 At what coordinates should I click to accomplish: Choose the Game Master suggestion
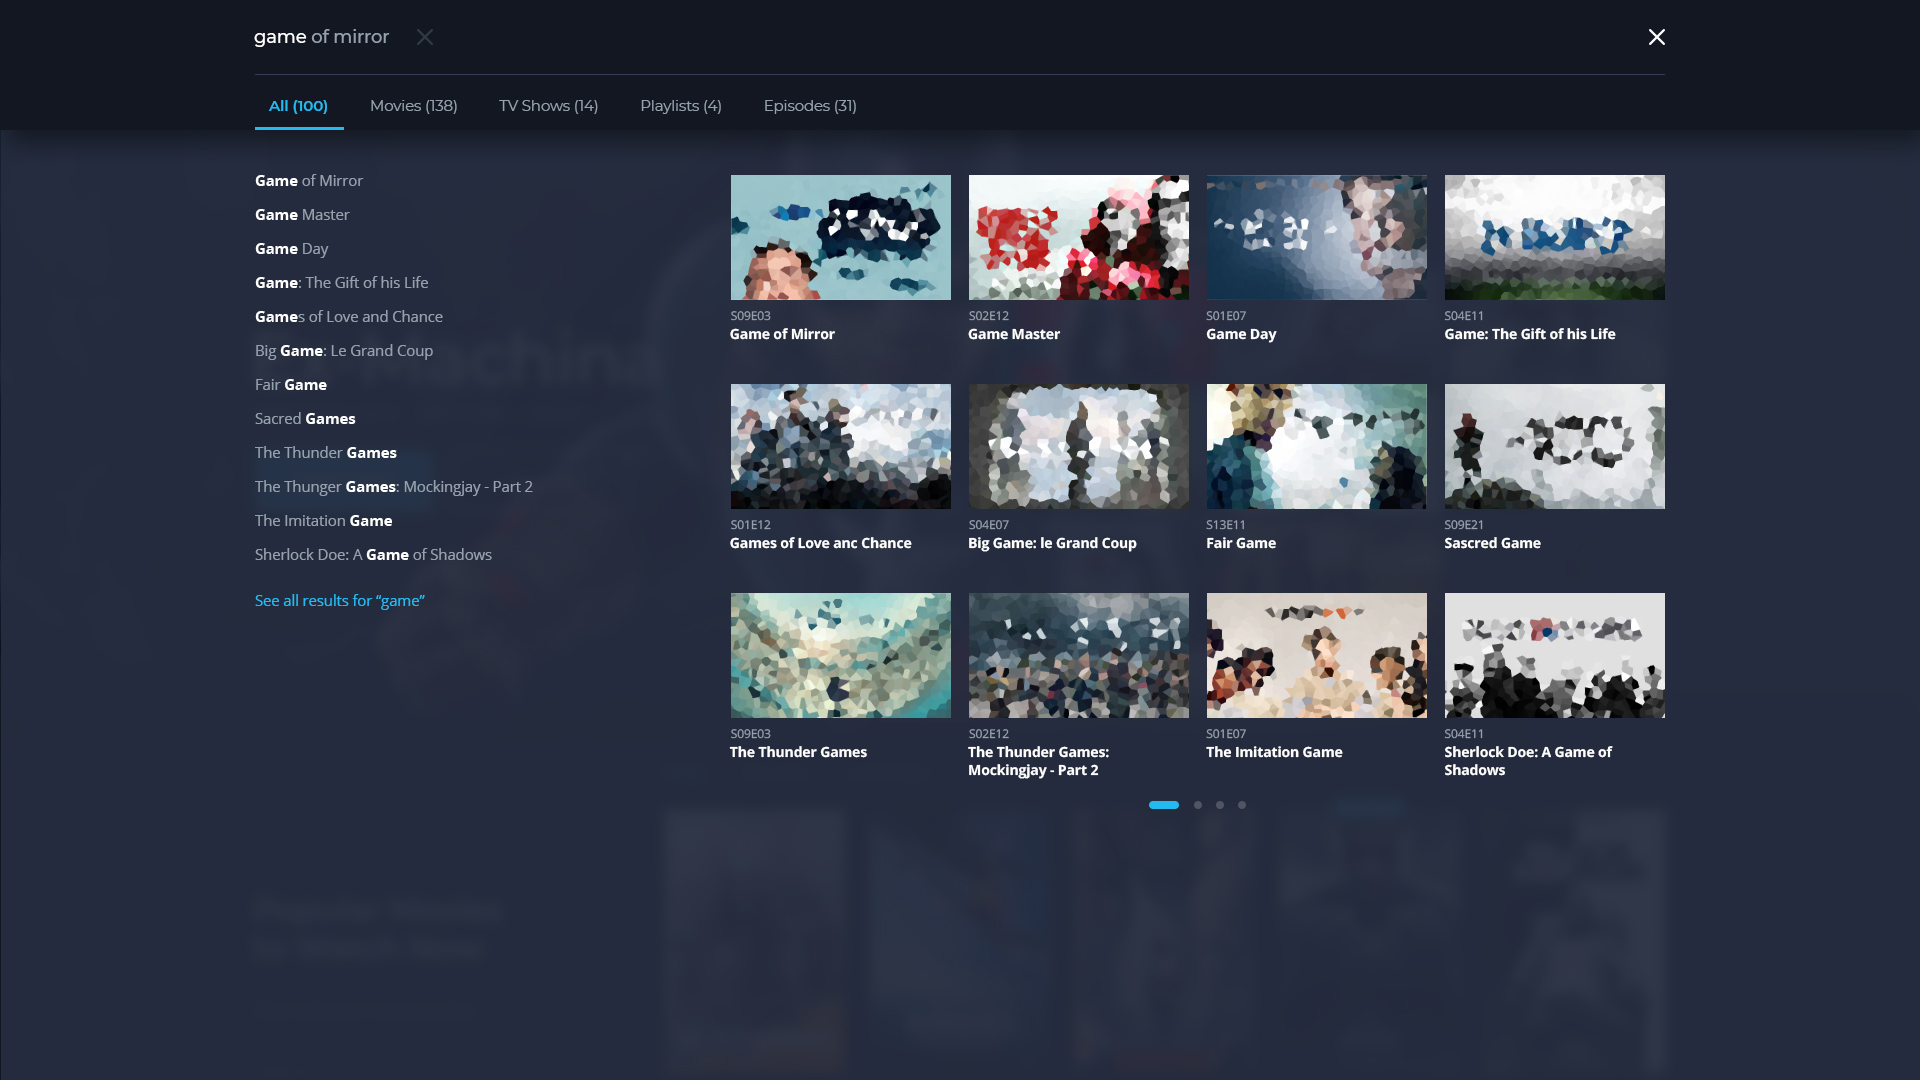[301, 215]
